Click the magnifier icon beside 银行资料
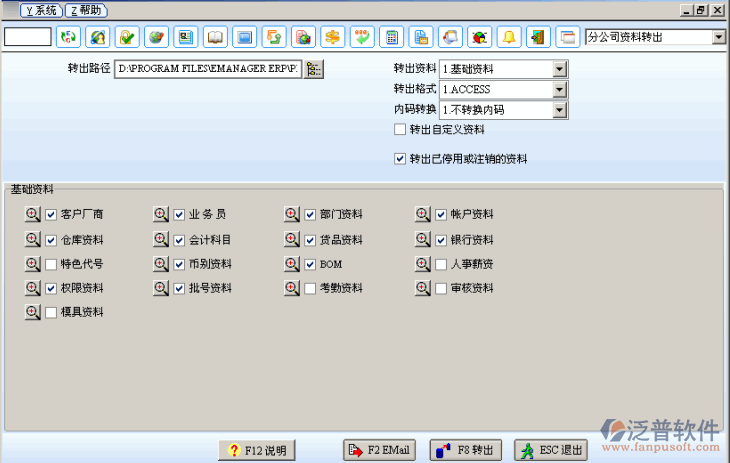The image size is (730, 463). (423, 239)
